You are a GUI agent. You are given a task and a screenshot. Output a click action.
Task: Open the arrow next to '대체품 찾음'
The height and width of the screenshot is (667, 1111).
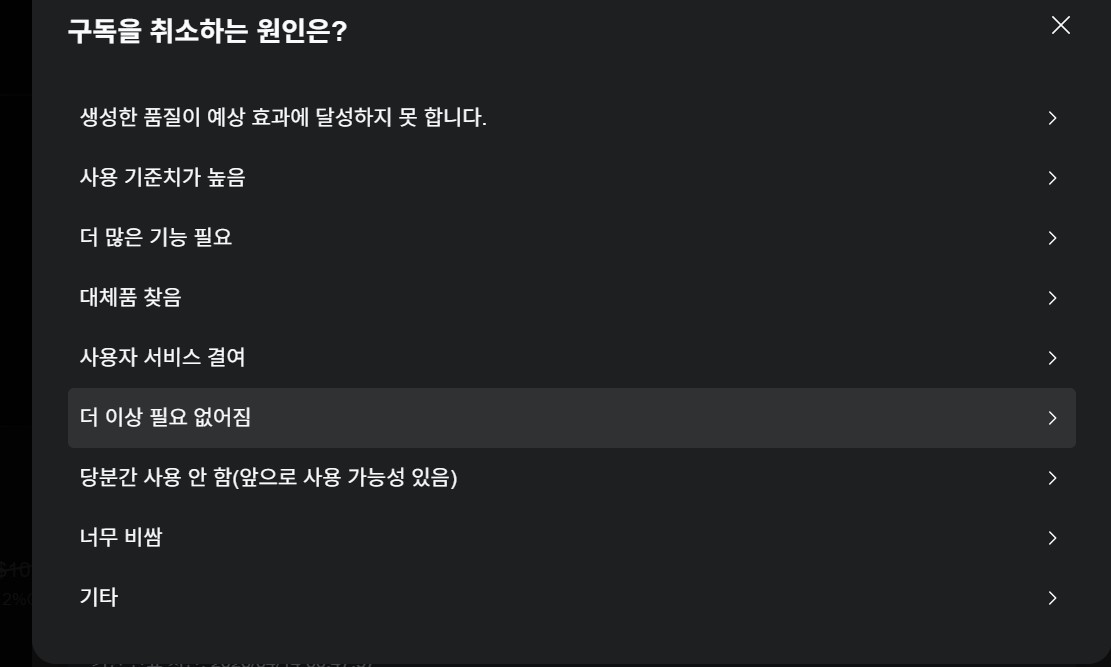(1052, 298)
